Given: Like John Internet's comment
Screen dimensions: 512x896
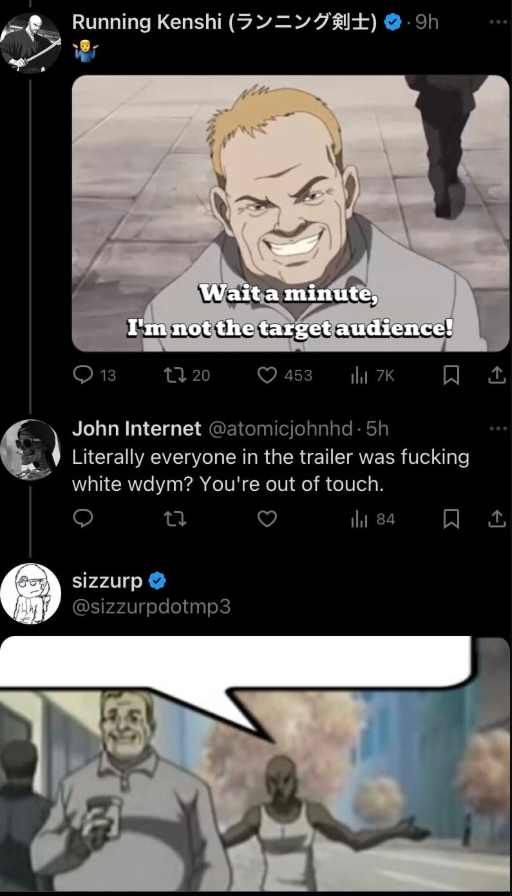Looking at the screenshot, I should [267, 519].
